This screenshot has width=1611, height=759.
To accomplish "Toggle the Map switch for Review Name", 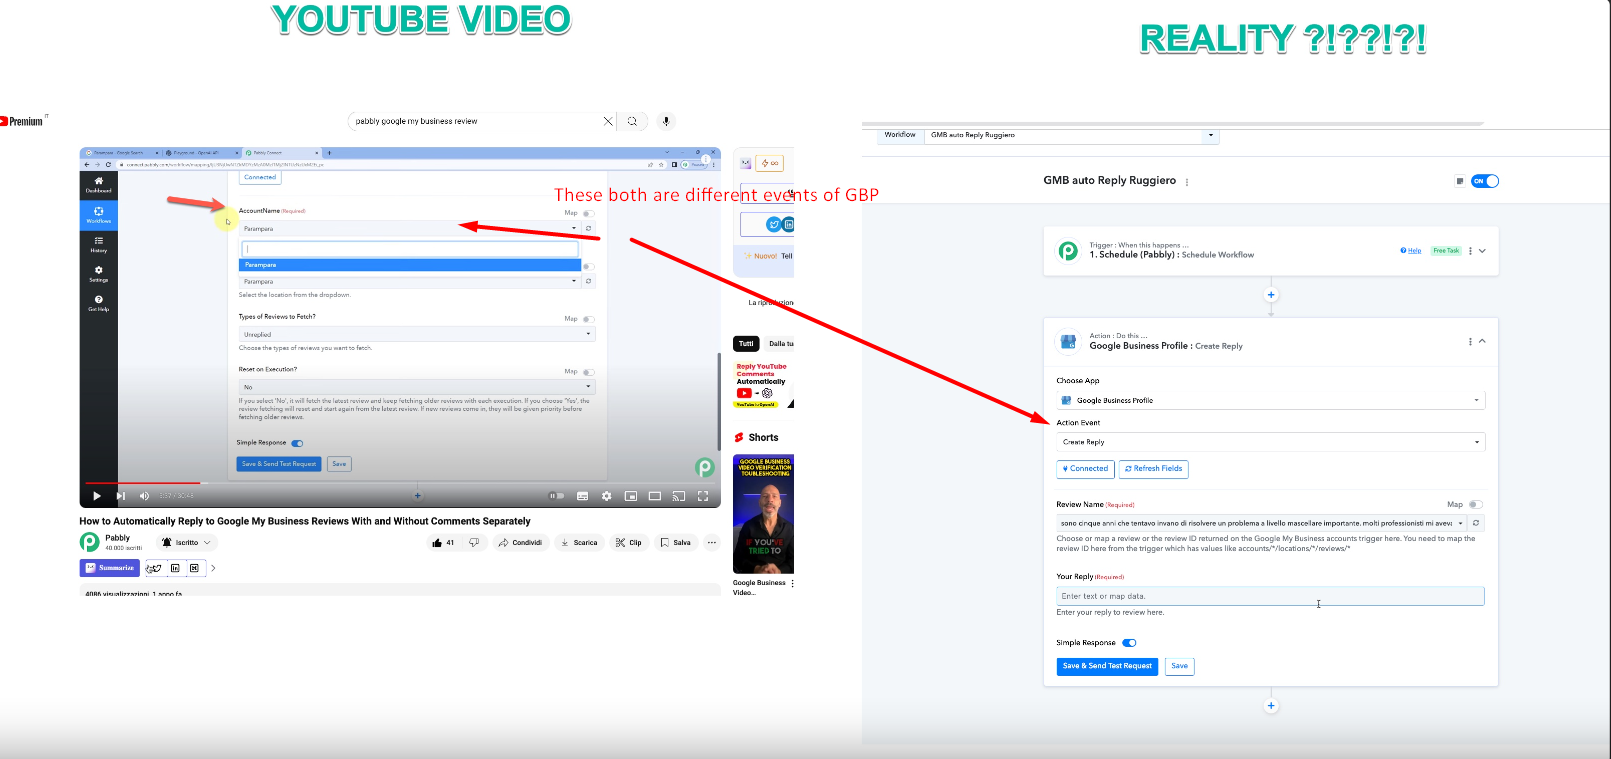I will [x=1476, y=505].
